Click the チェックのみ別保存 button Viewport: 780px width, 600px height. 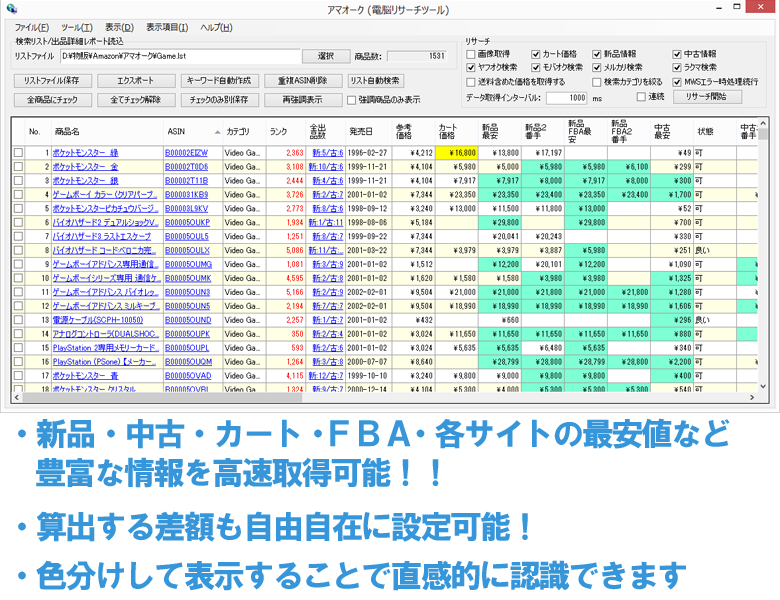[219, 100]
